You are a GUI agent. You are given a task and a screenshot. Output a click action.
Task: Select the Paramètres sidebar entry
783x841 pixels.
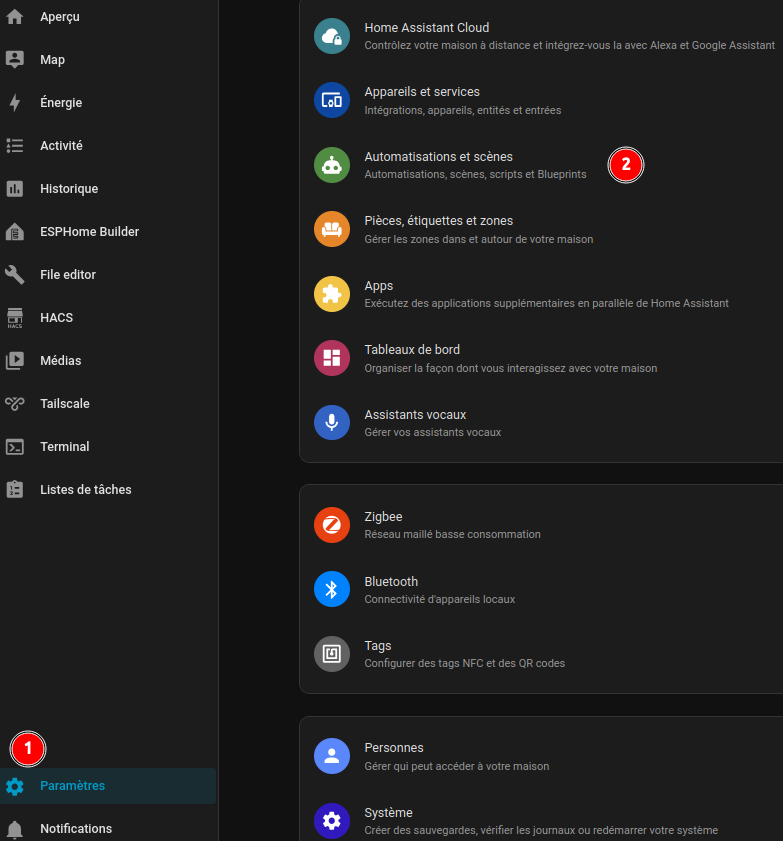tap(108, 786)
